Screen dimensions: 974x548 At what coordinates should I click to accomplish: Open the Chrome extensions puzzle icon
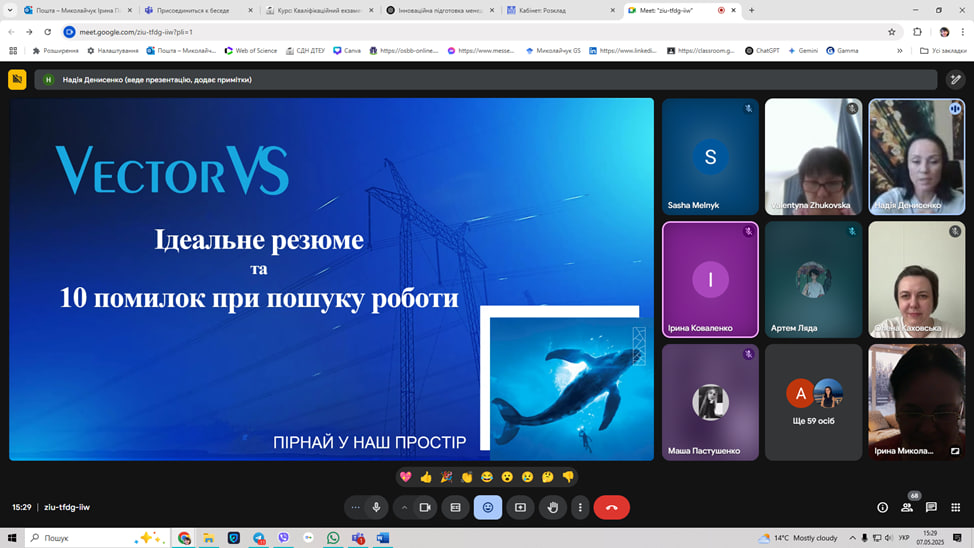tap(917, 32)
